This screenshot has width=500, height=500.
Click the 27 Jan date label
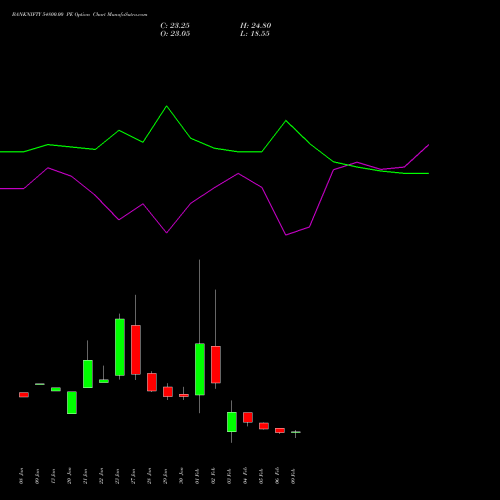tap(134, 476)
